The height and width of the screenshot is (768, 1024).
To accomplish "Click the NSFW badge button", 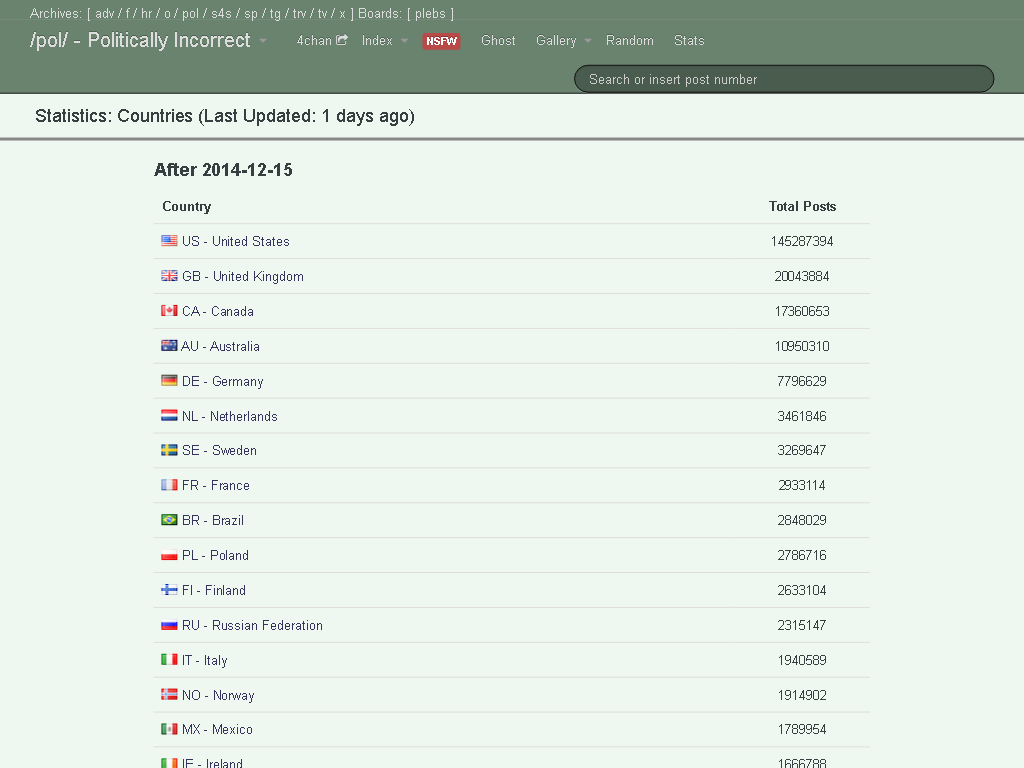I will (441, 41).
